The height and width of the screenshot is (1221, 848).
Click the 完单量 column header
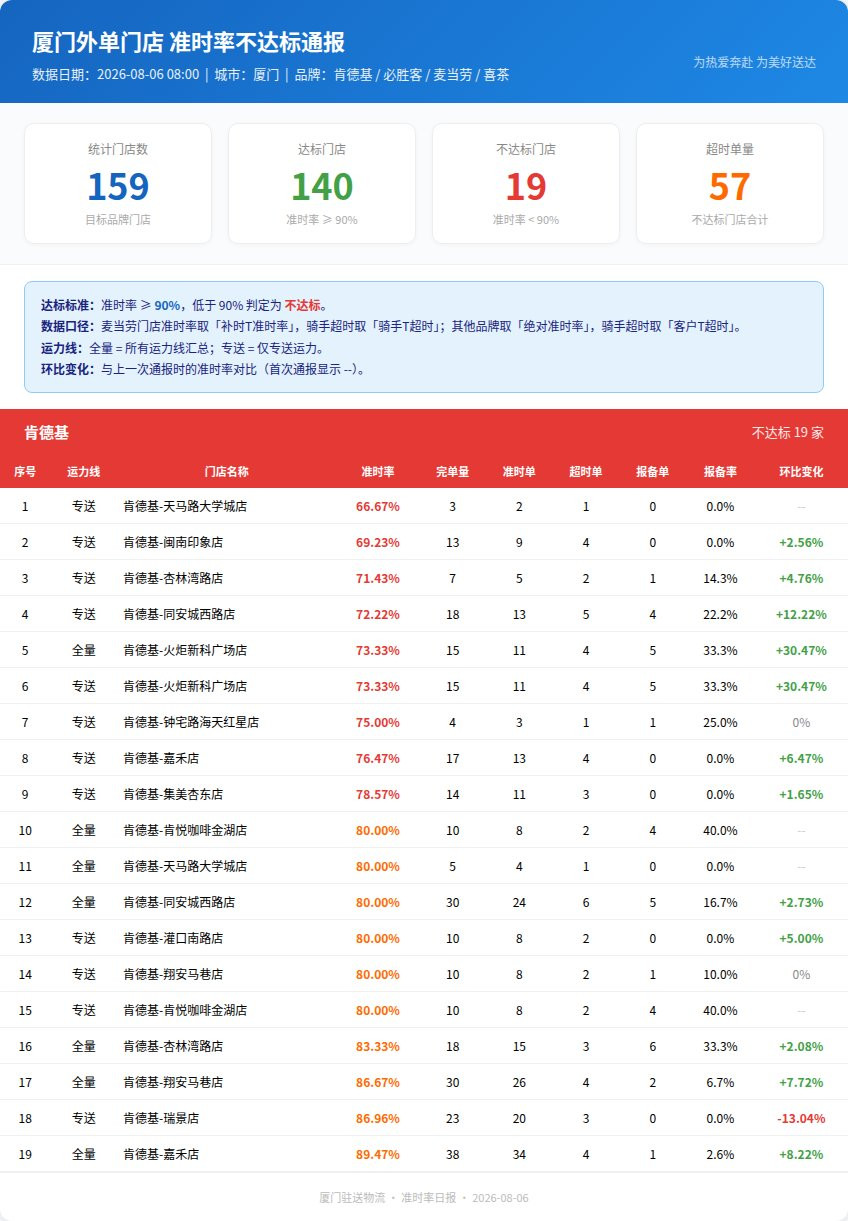click(x=453, y=471)
